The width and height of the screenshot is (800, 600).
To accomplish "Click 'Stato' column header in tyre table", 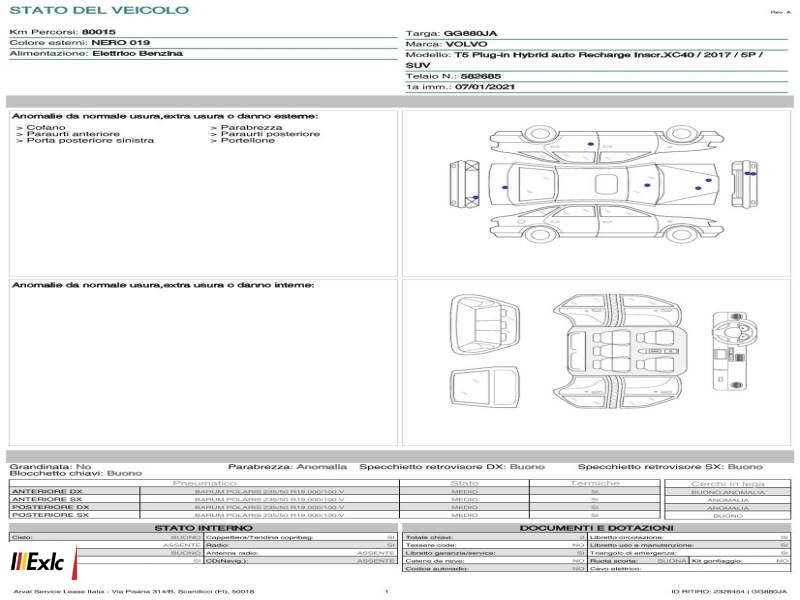I will tap(464, 483).
